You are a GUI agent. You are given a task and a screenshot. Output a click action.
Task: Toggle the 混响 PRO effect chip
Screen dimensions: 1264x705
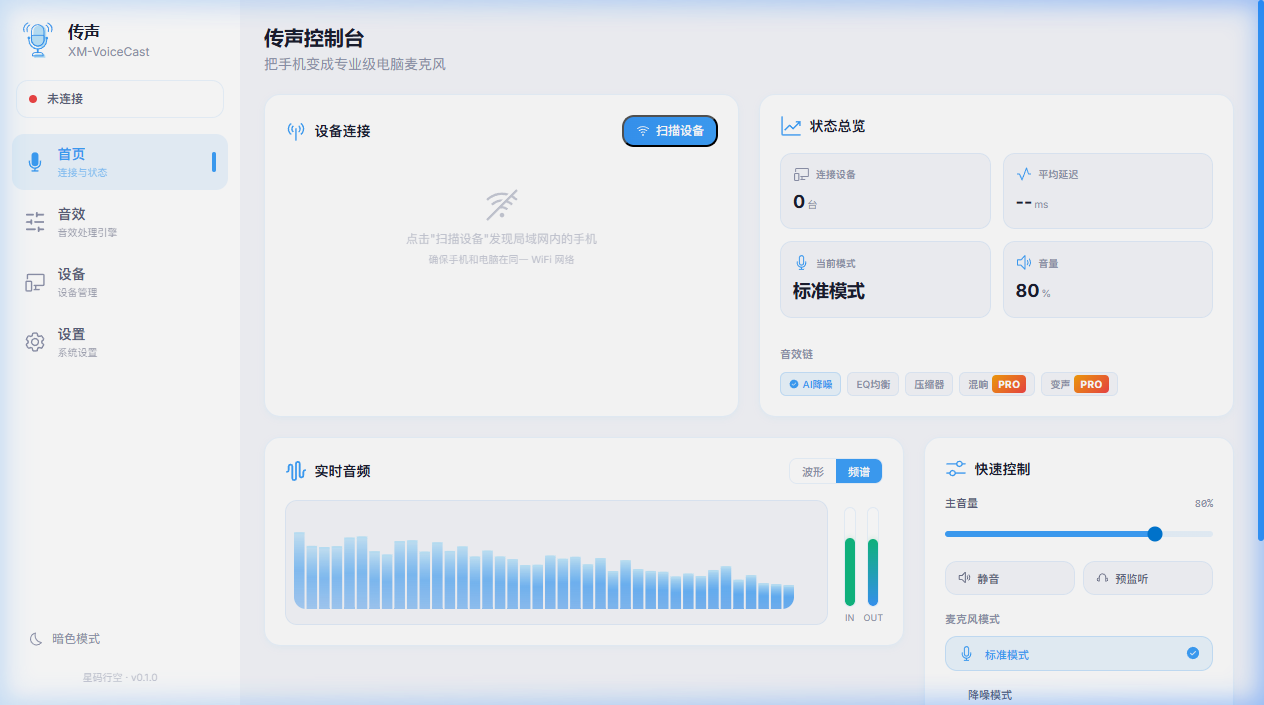996,384
